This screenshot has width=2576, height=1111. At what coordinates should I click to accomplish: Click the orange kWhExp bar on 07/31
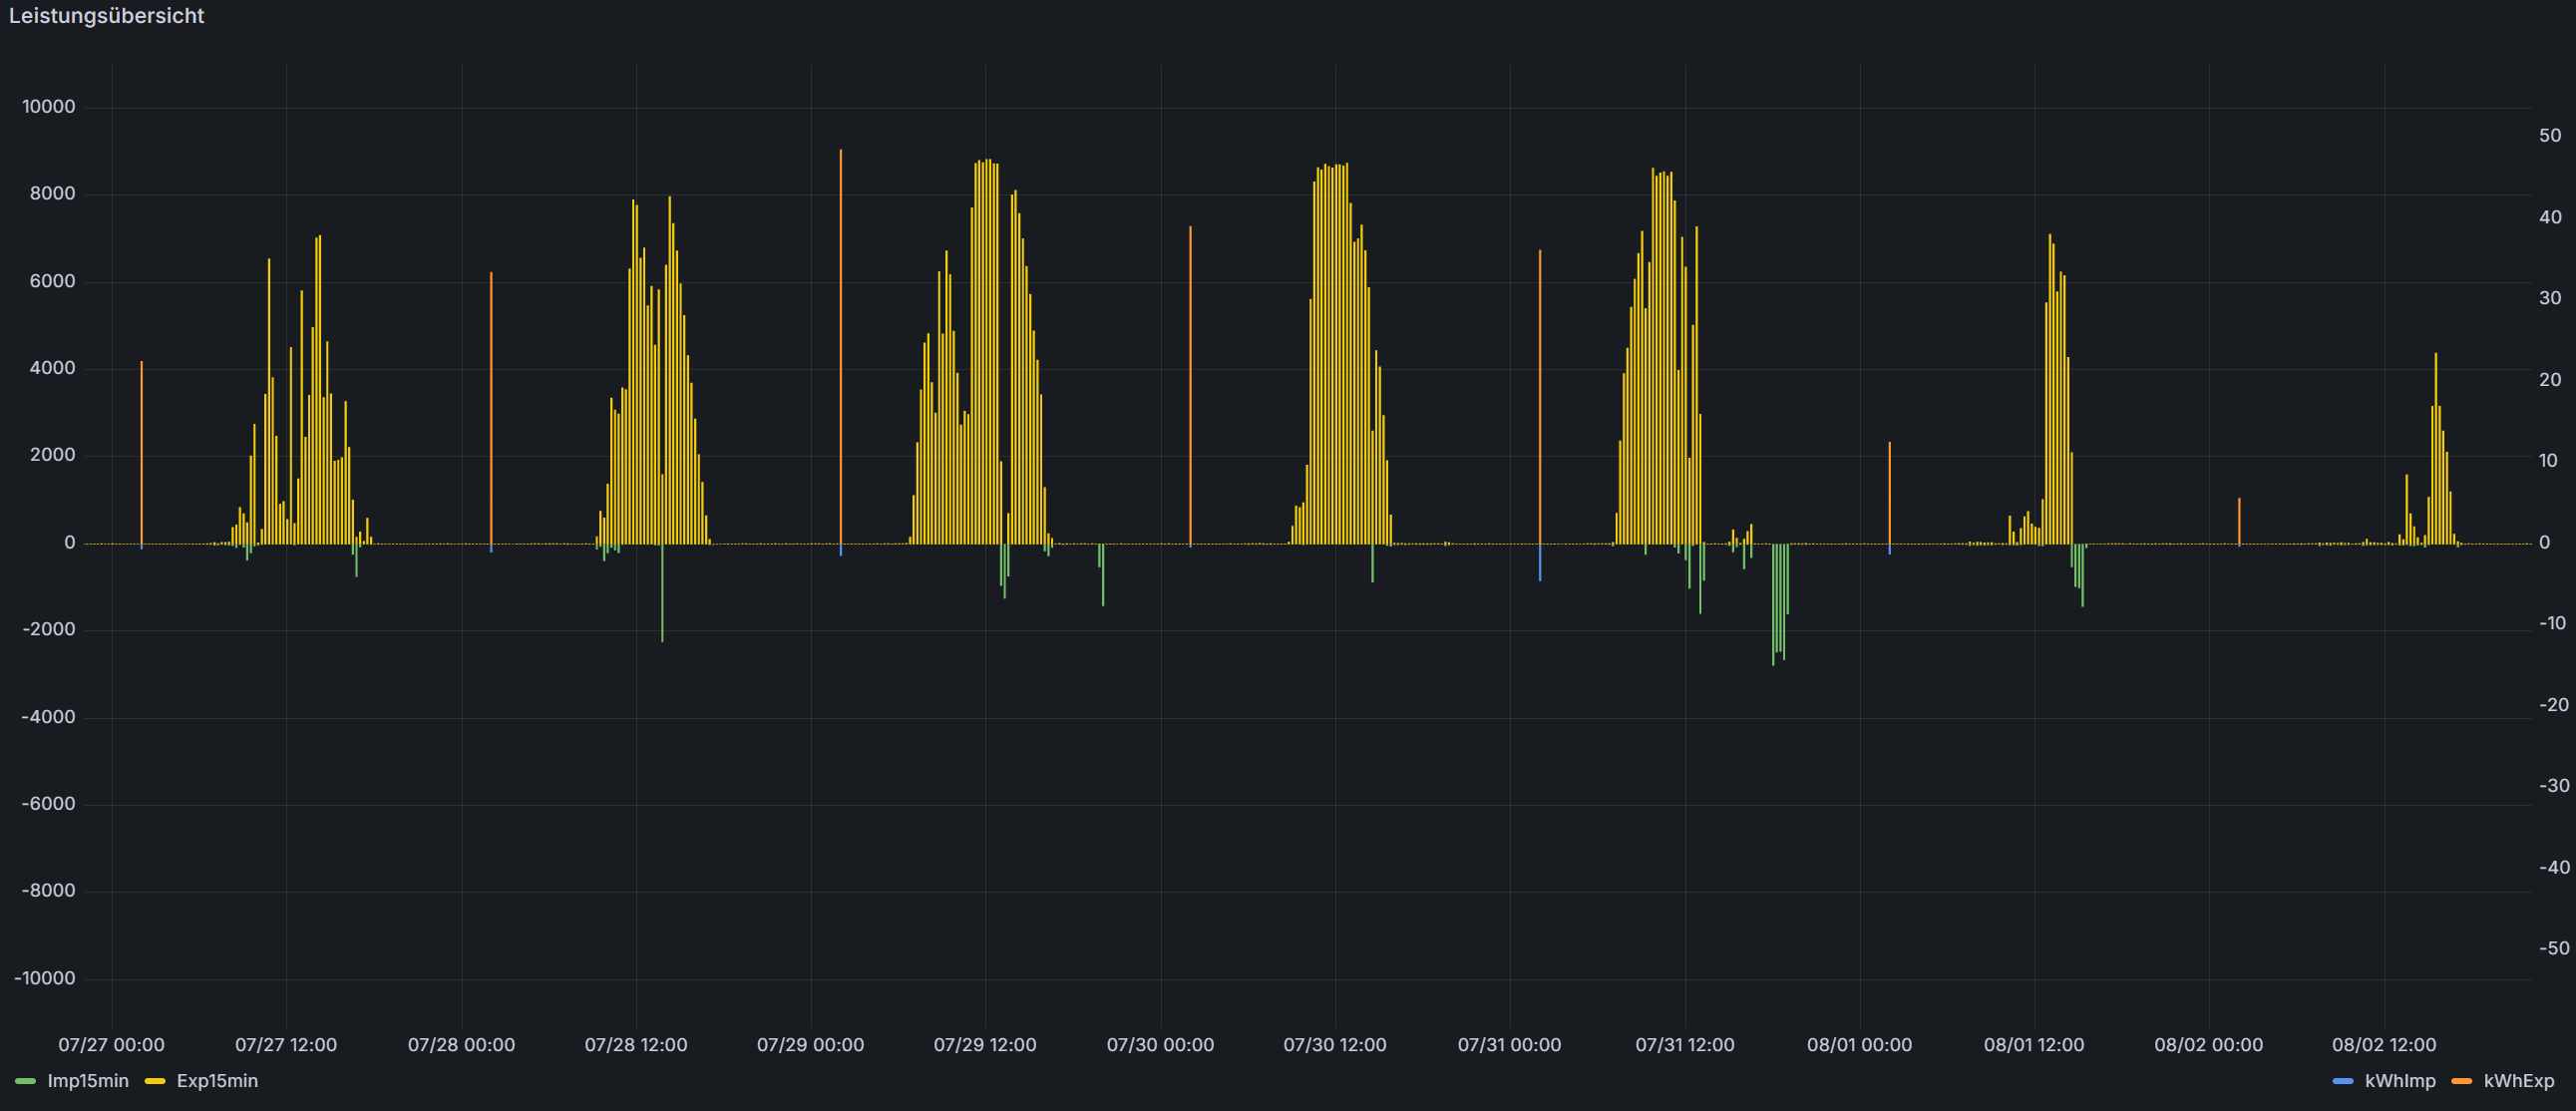coord(1540,397)
